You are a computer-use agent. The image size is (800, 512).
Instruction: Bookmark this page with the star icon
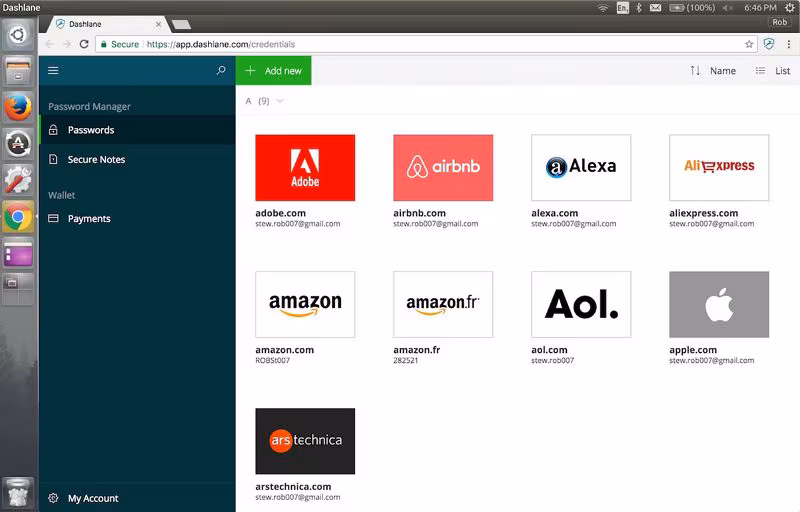(748, 44)
